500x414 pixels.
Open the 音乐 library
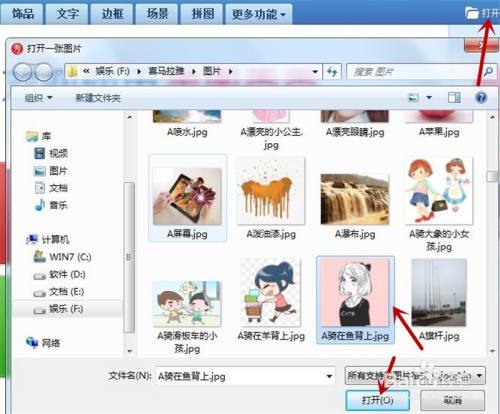click(x=51, y=205)
